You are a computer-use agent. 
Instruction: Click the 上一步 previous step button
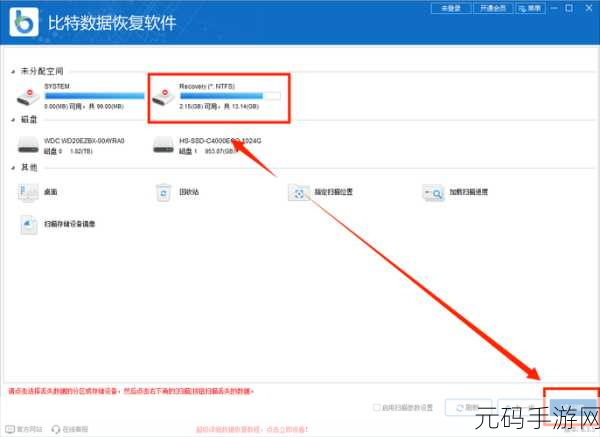coord(520,408)
